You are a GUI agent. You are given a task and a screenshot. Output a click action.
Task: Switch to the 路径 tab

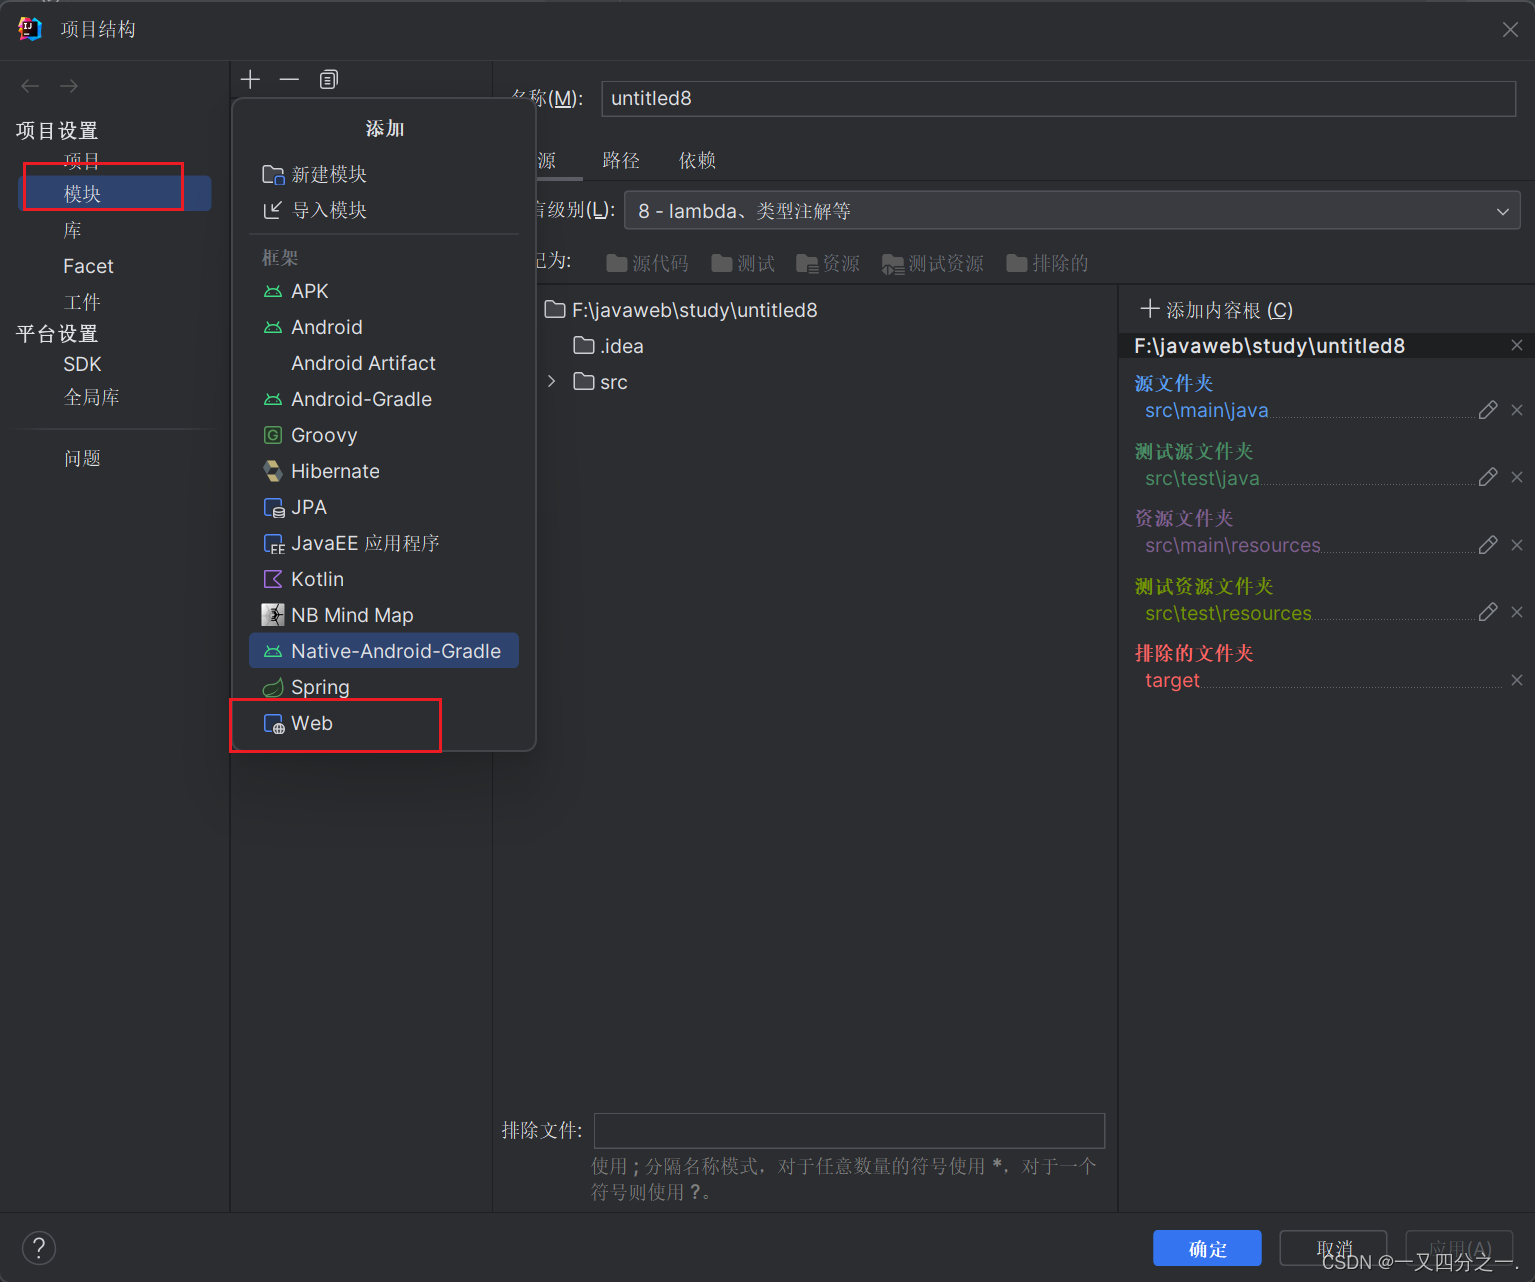[621, 160]
